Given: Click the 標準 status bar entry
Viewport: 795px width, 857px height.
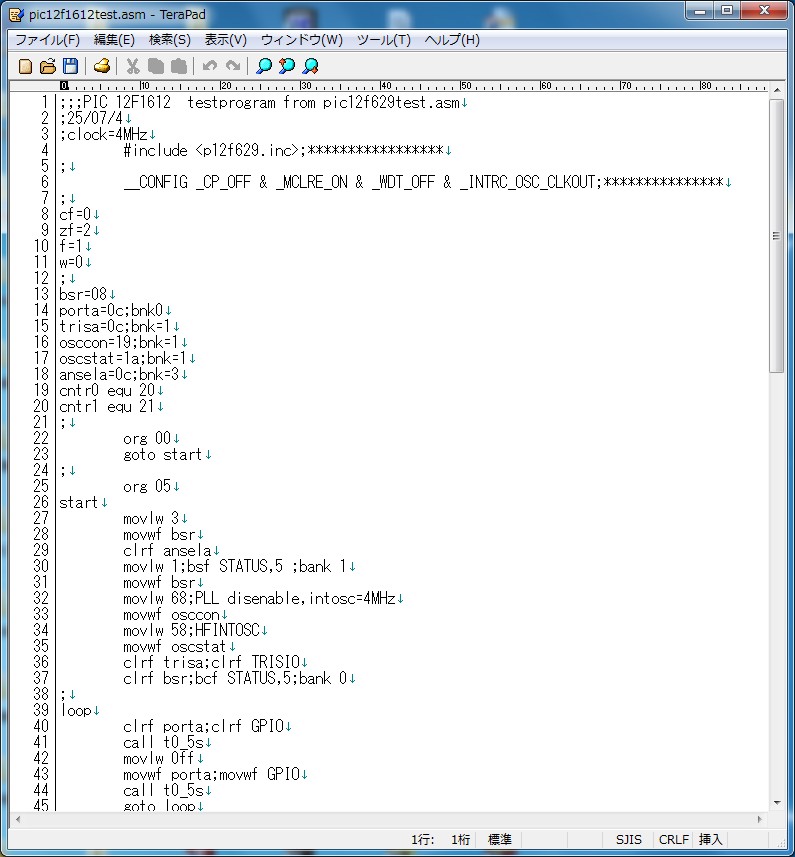Looking at the screenshot, I should coord(499,840).
